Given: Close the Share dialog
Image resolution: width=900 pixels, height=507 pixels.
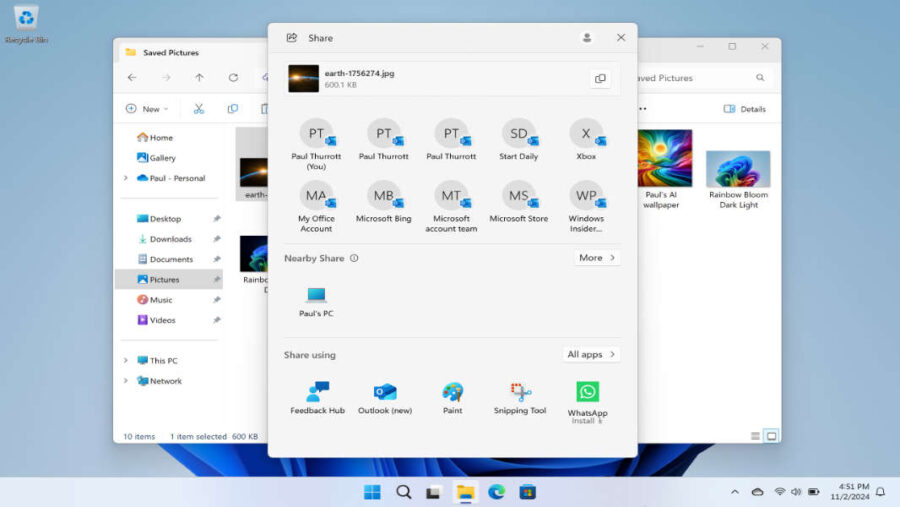Looking at the screenshot, I should coord(620,38).
